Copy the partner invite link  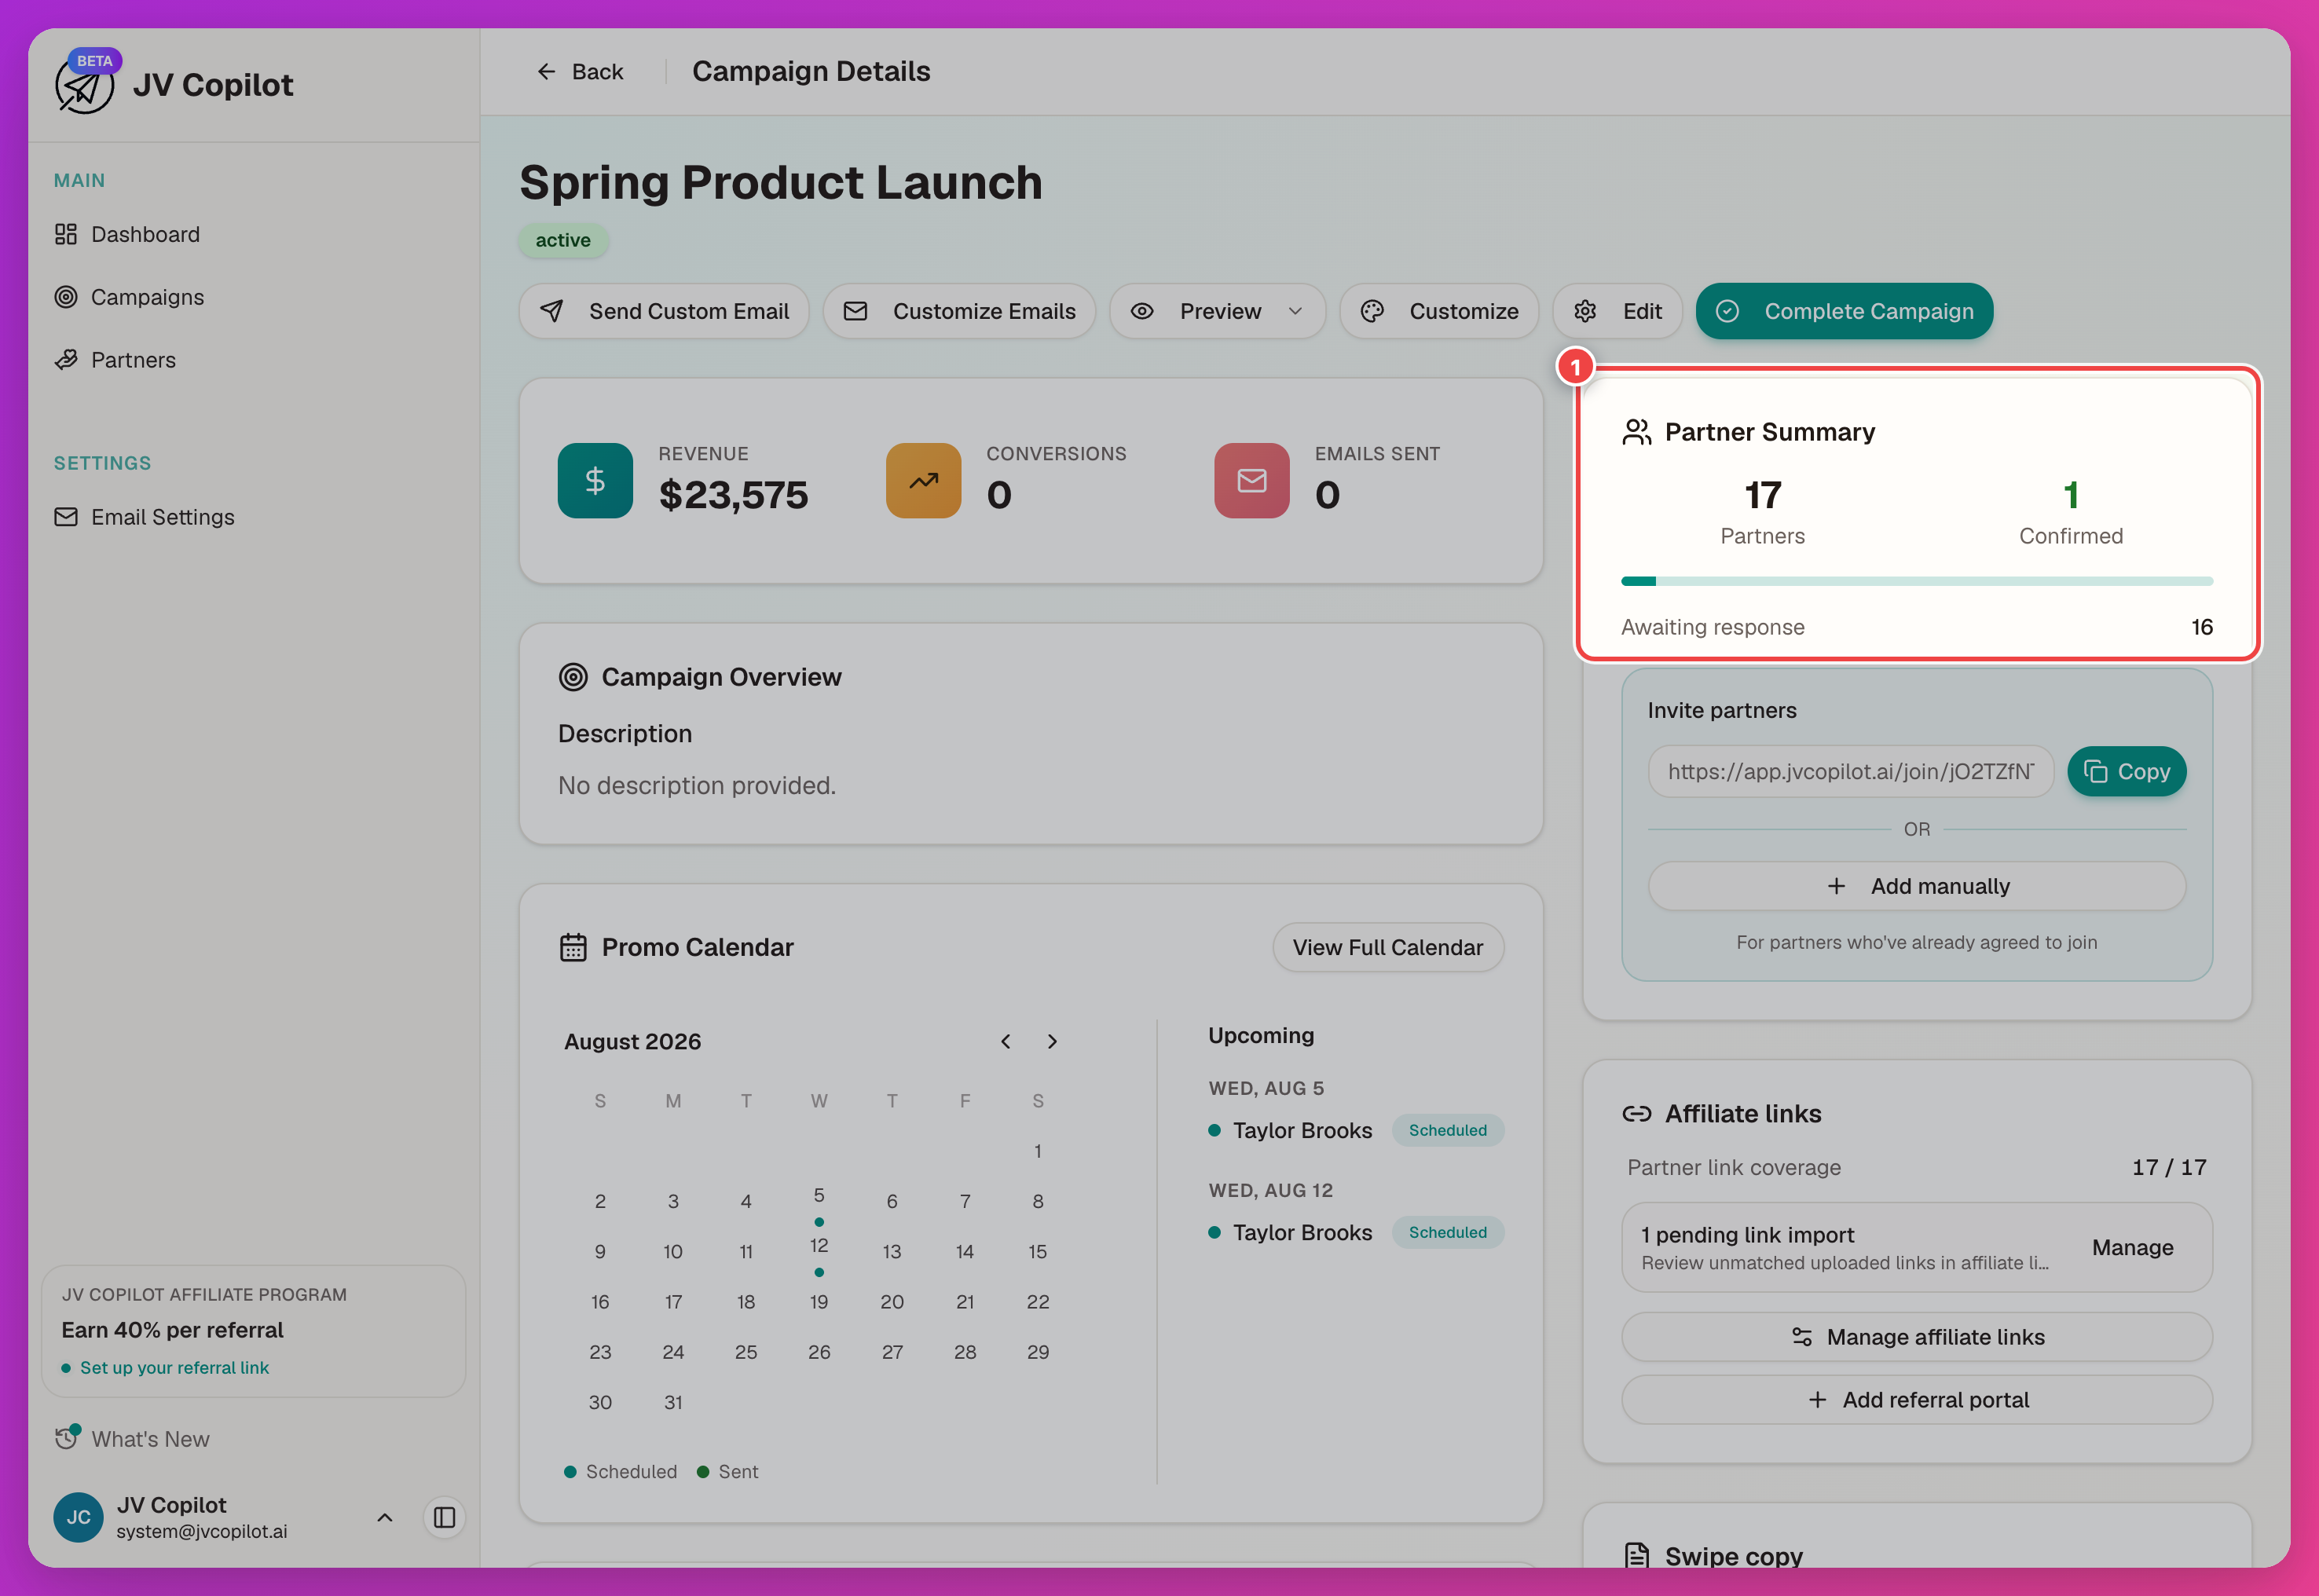pos(2127,771)
